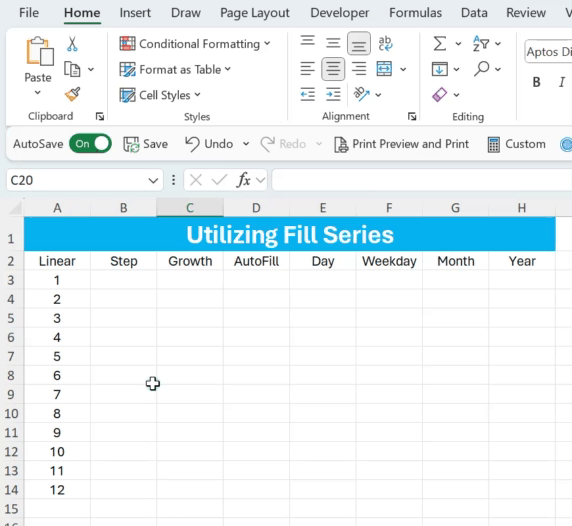Select the Growth header cell
Screen dimensions: 572x526
(x=190, y=261)
